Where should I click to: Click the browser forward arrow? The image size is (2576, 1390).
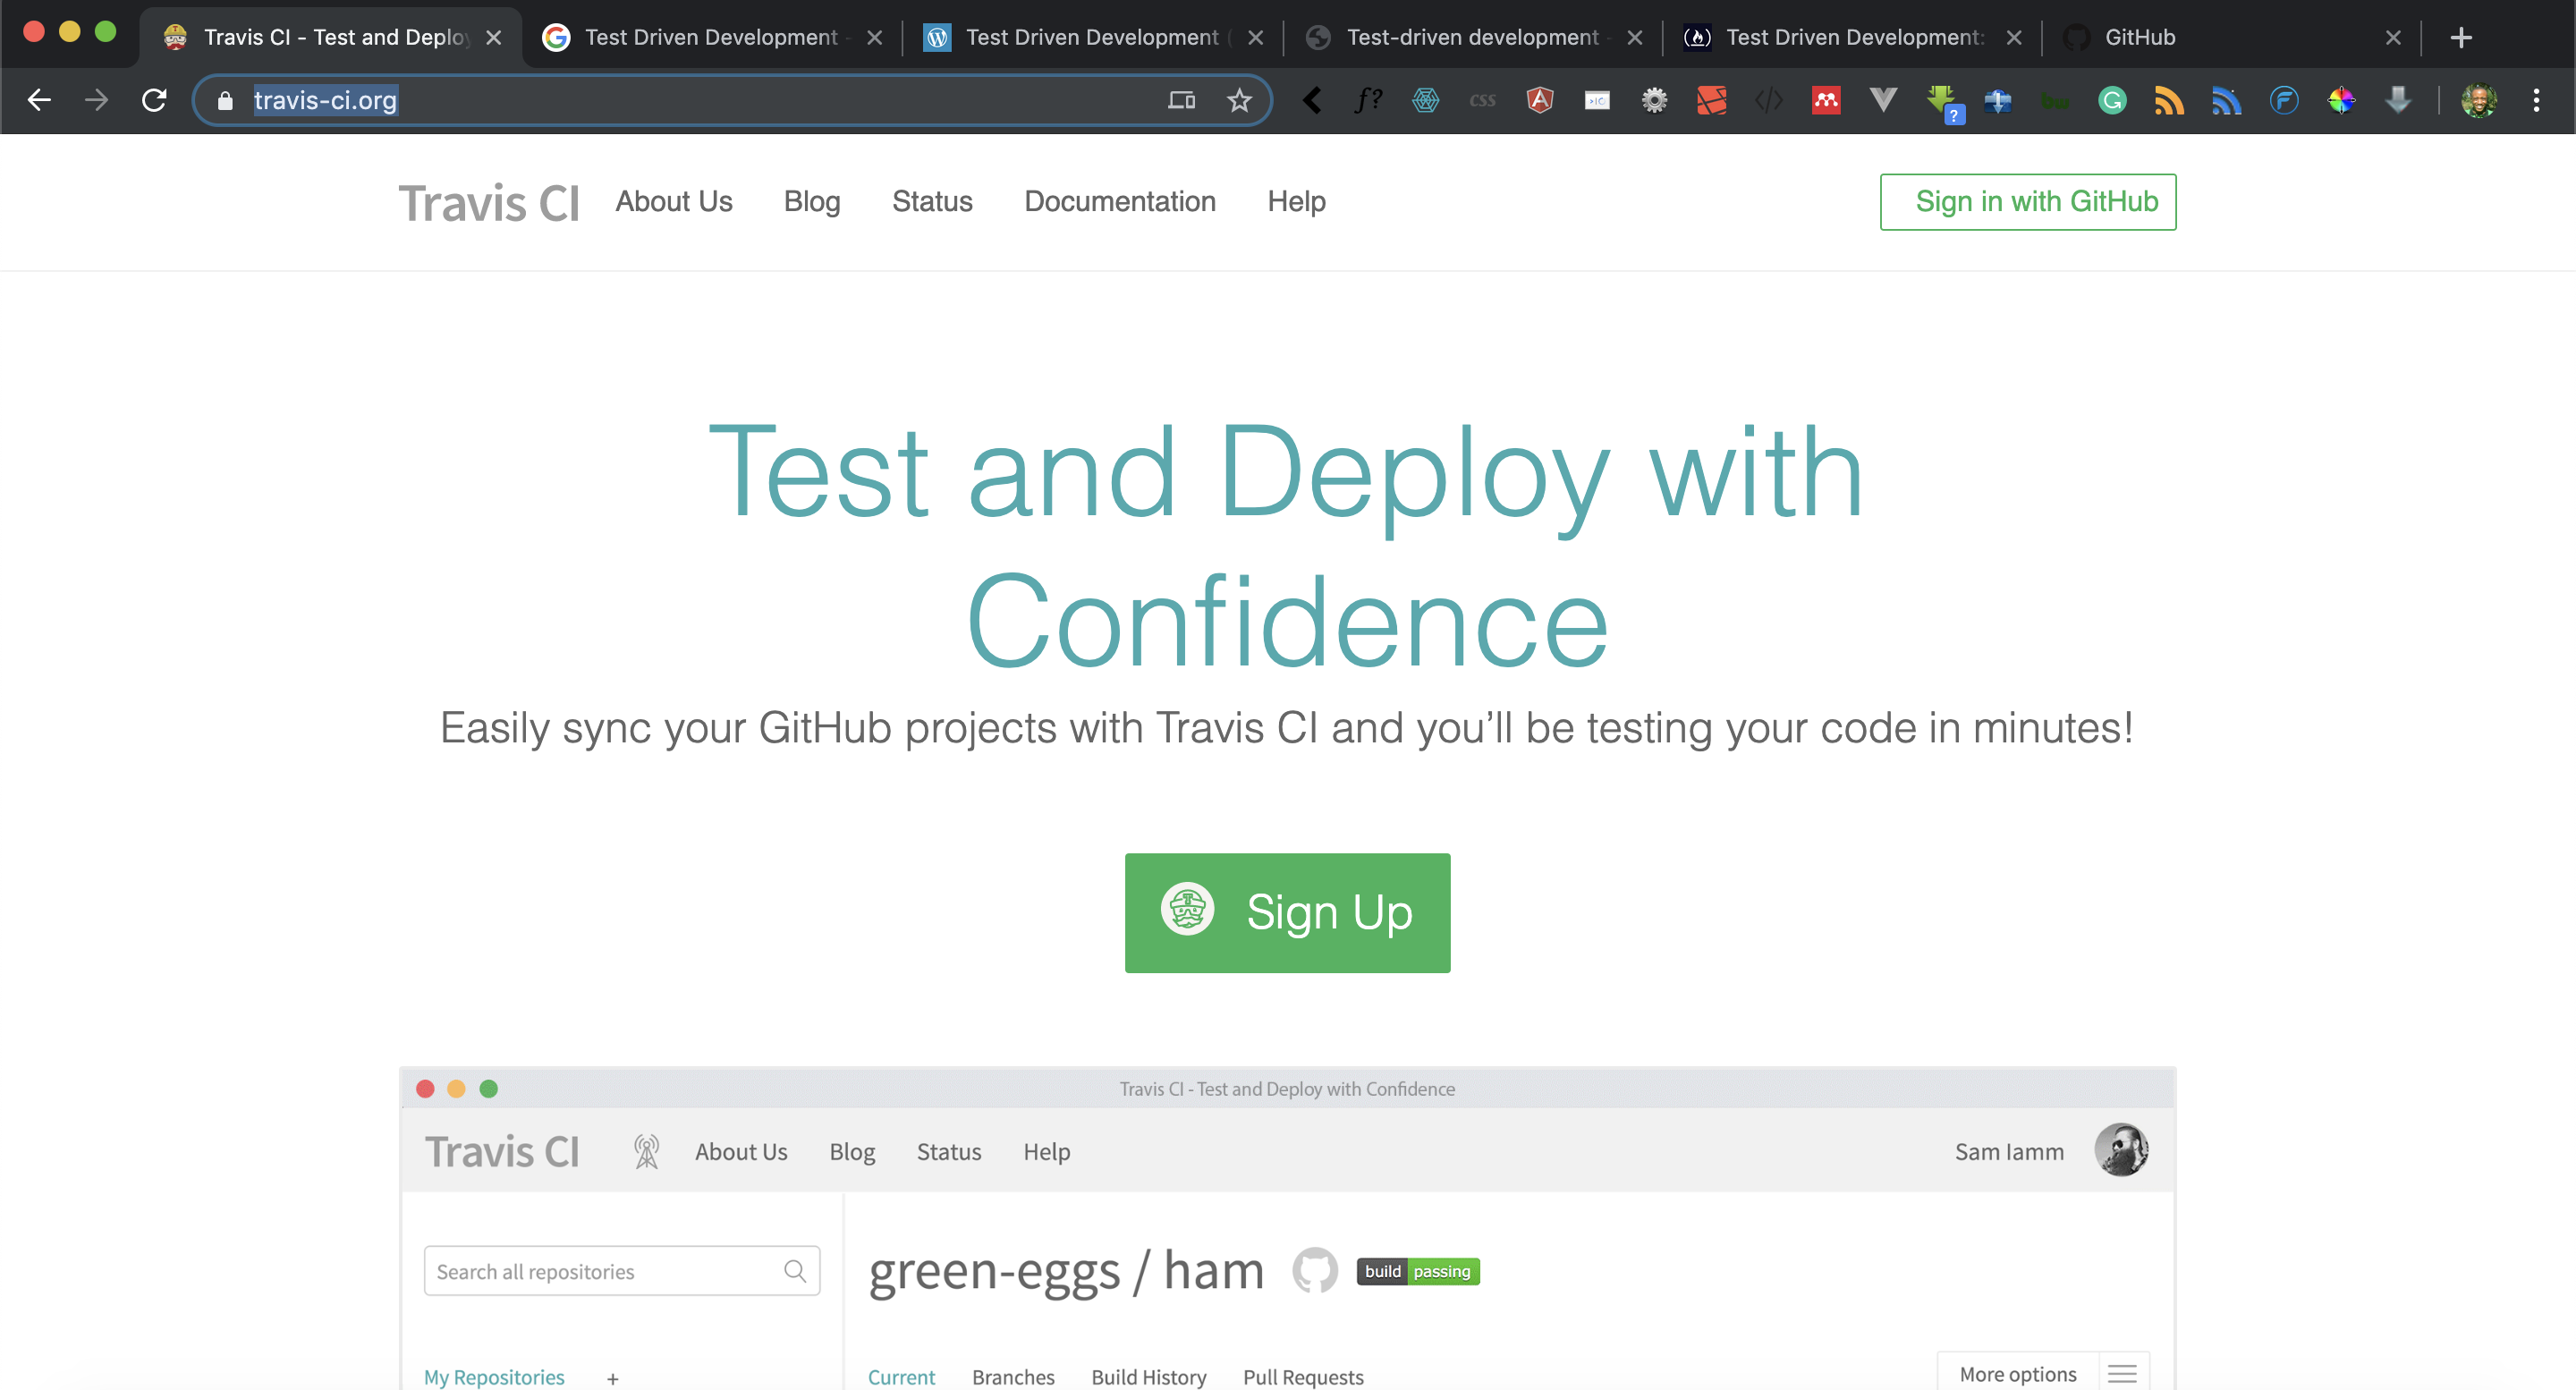coord(96,100)
